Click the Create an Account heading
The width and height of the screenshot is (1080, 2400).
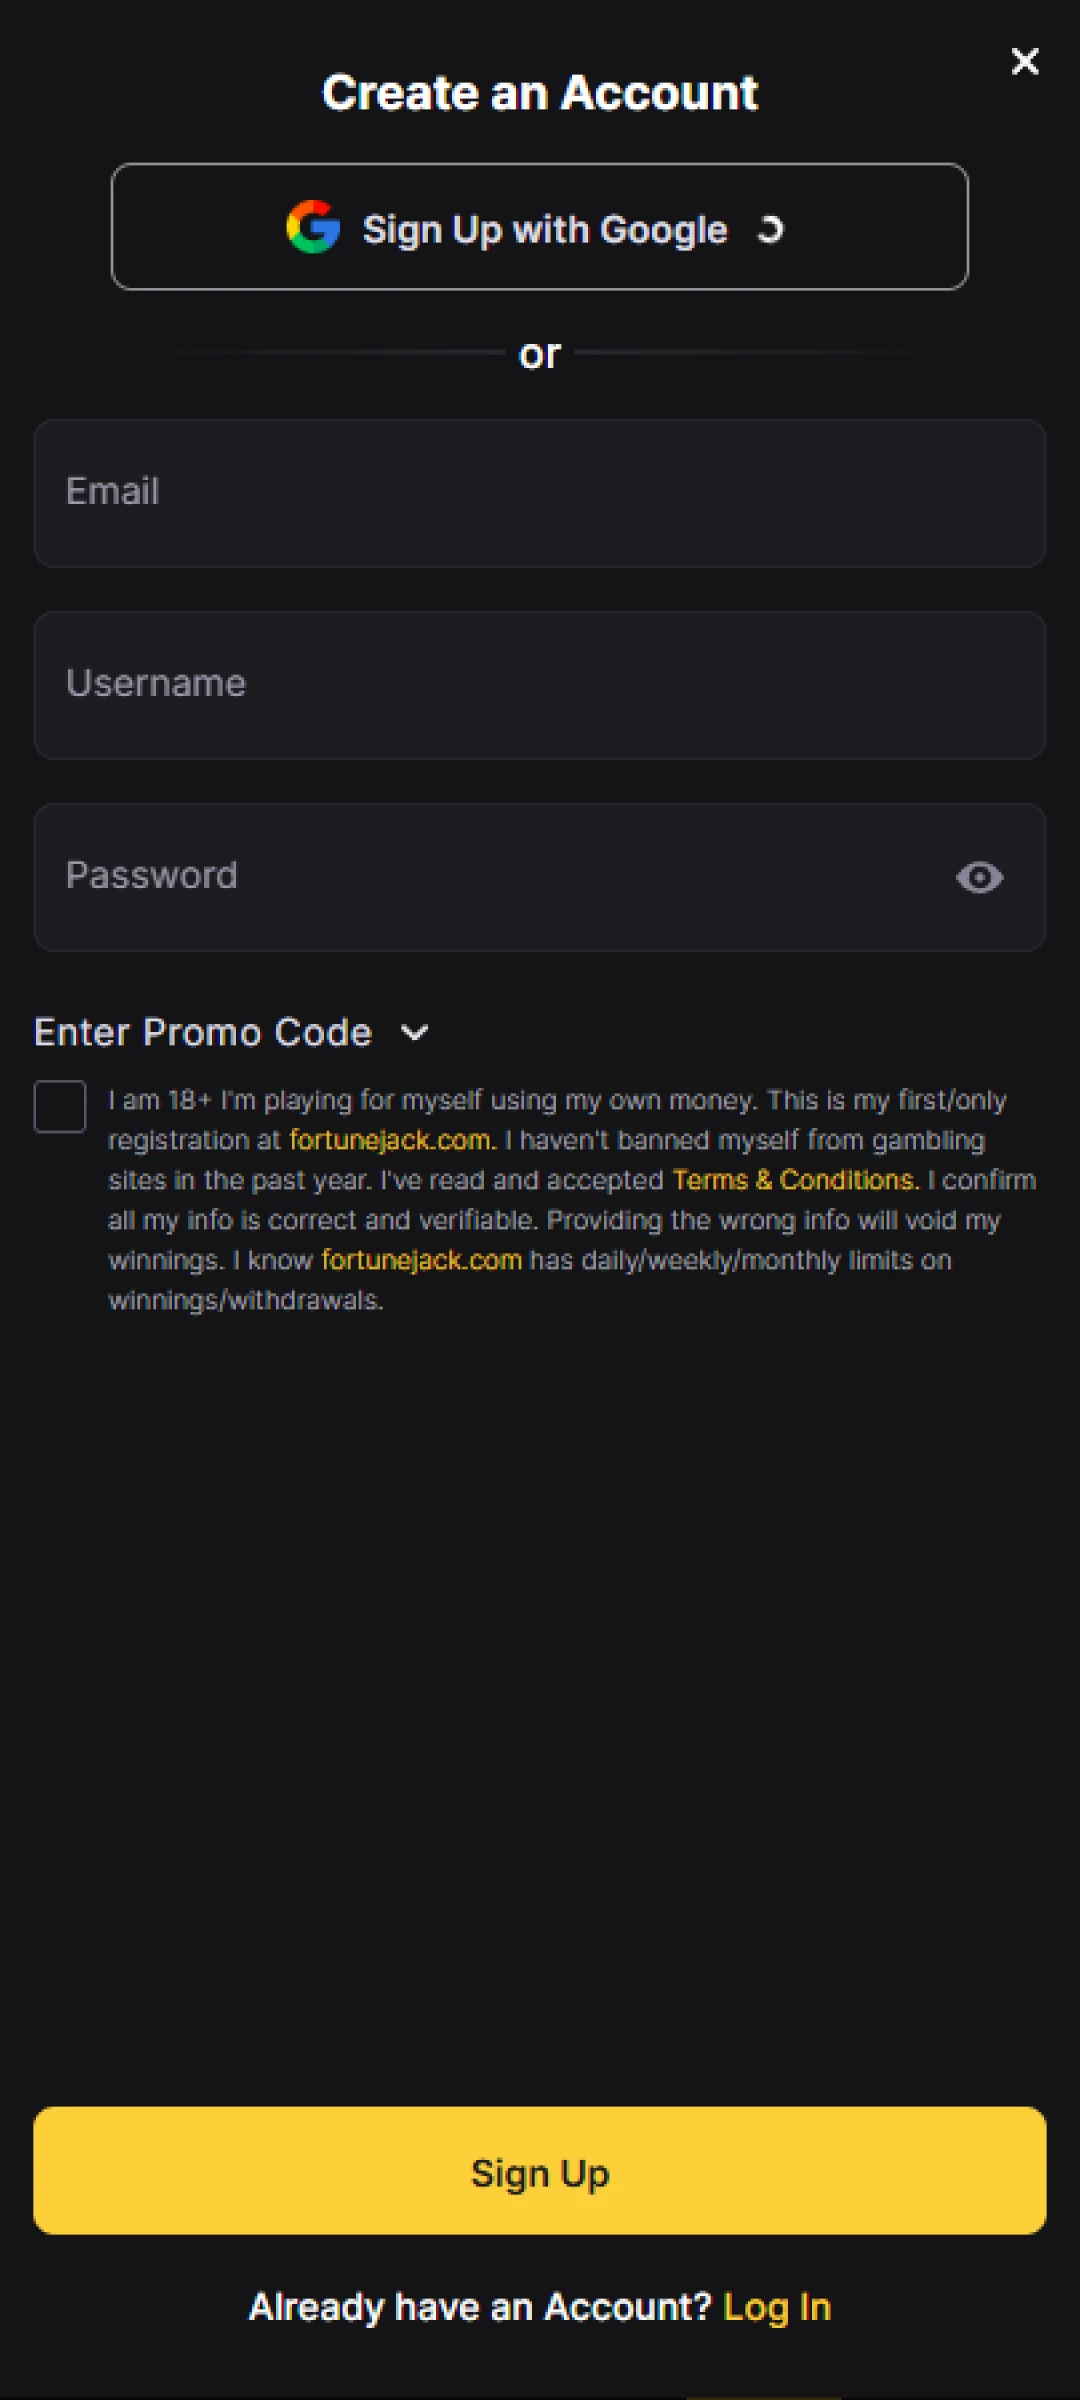pos(540,93)
